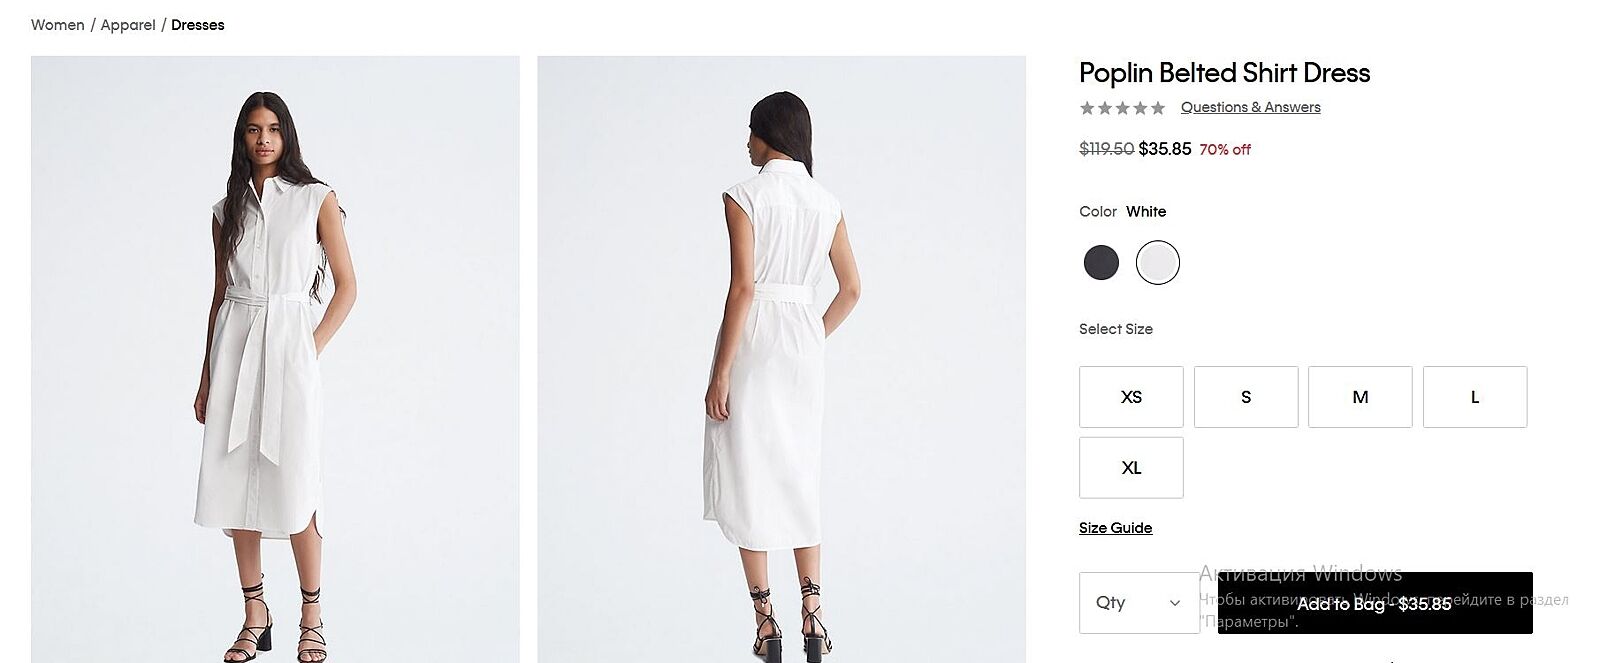The image size is (1600, 663).
Task: Open Questions & Answers link
Action: tap(1250, 107)
